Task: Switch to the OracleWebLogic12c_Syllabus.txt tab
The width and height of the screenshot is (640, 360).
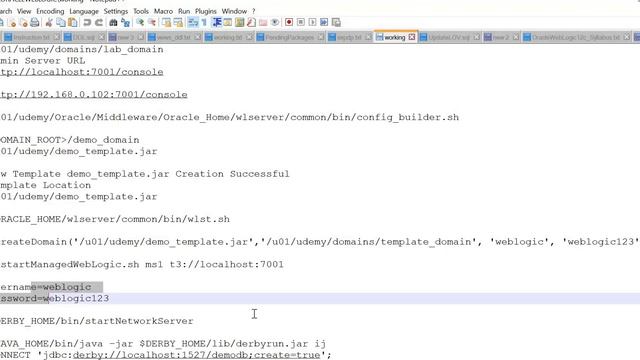Action: click(x=576, y=37)
